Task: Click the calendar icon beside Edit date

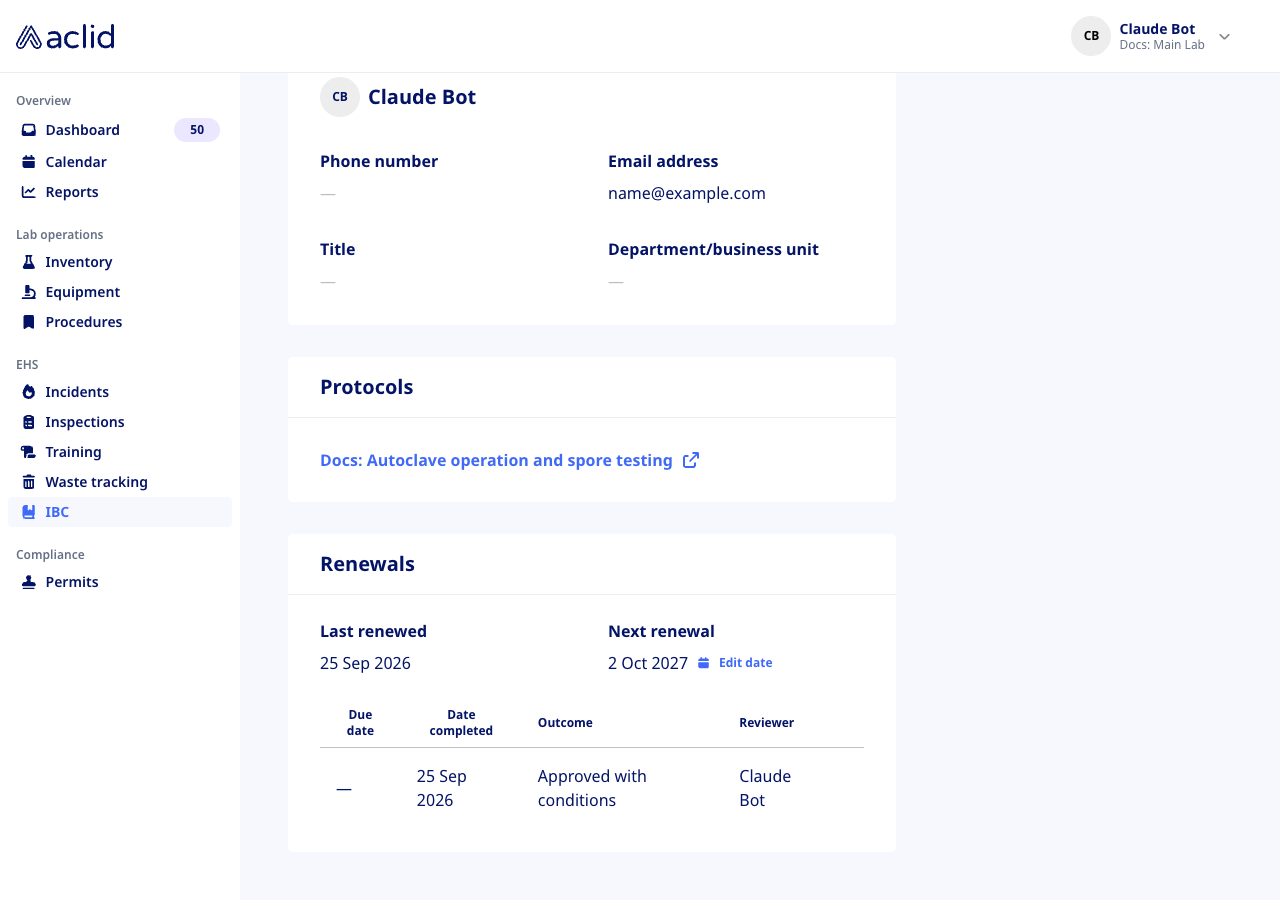Action: pos(704,663)
